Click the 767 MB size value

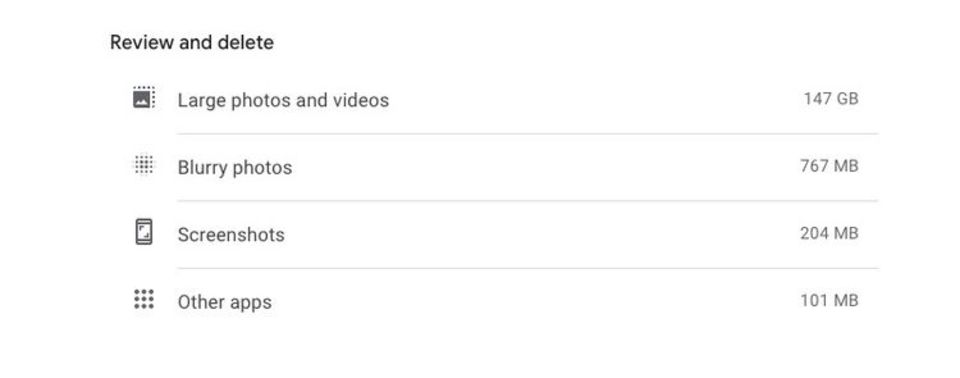829,166
